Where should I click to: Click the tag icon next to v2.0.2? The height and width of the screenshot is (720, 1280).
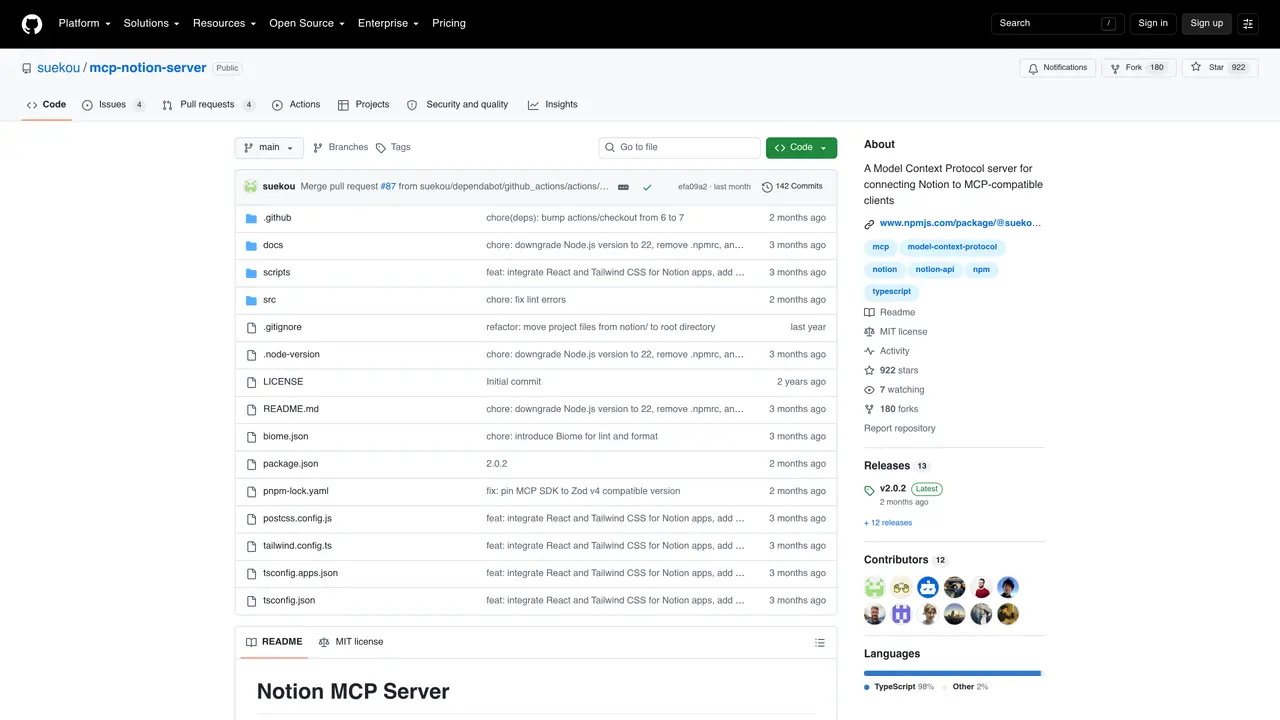coord(869,490)
